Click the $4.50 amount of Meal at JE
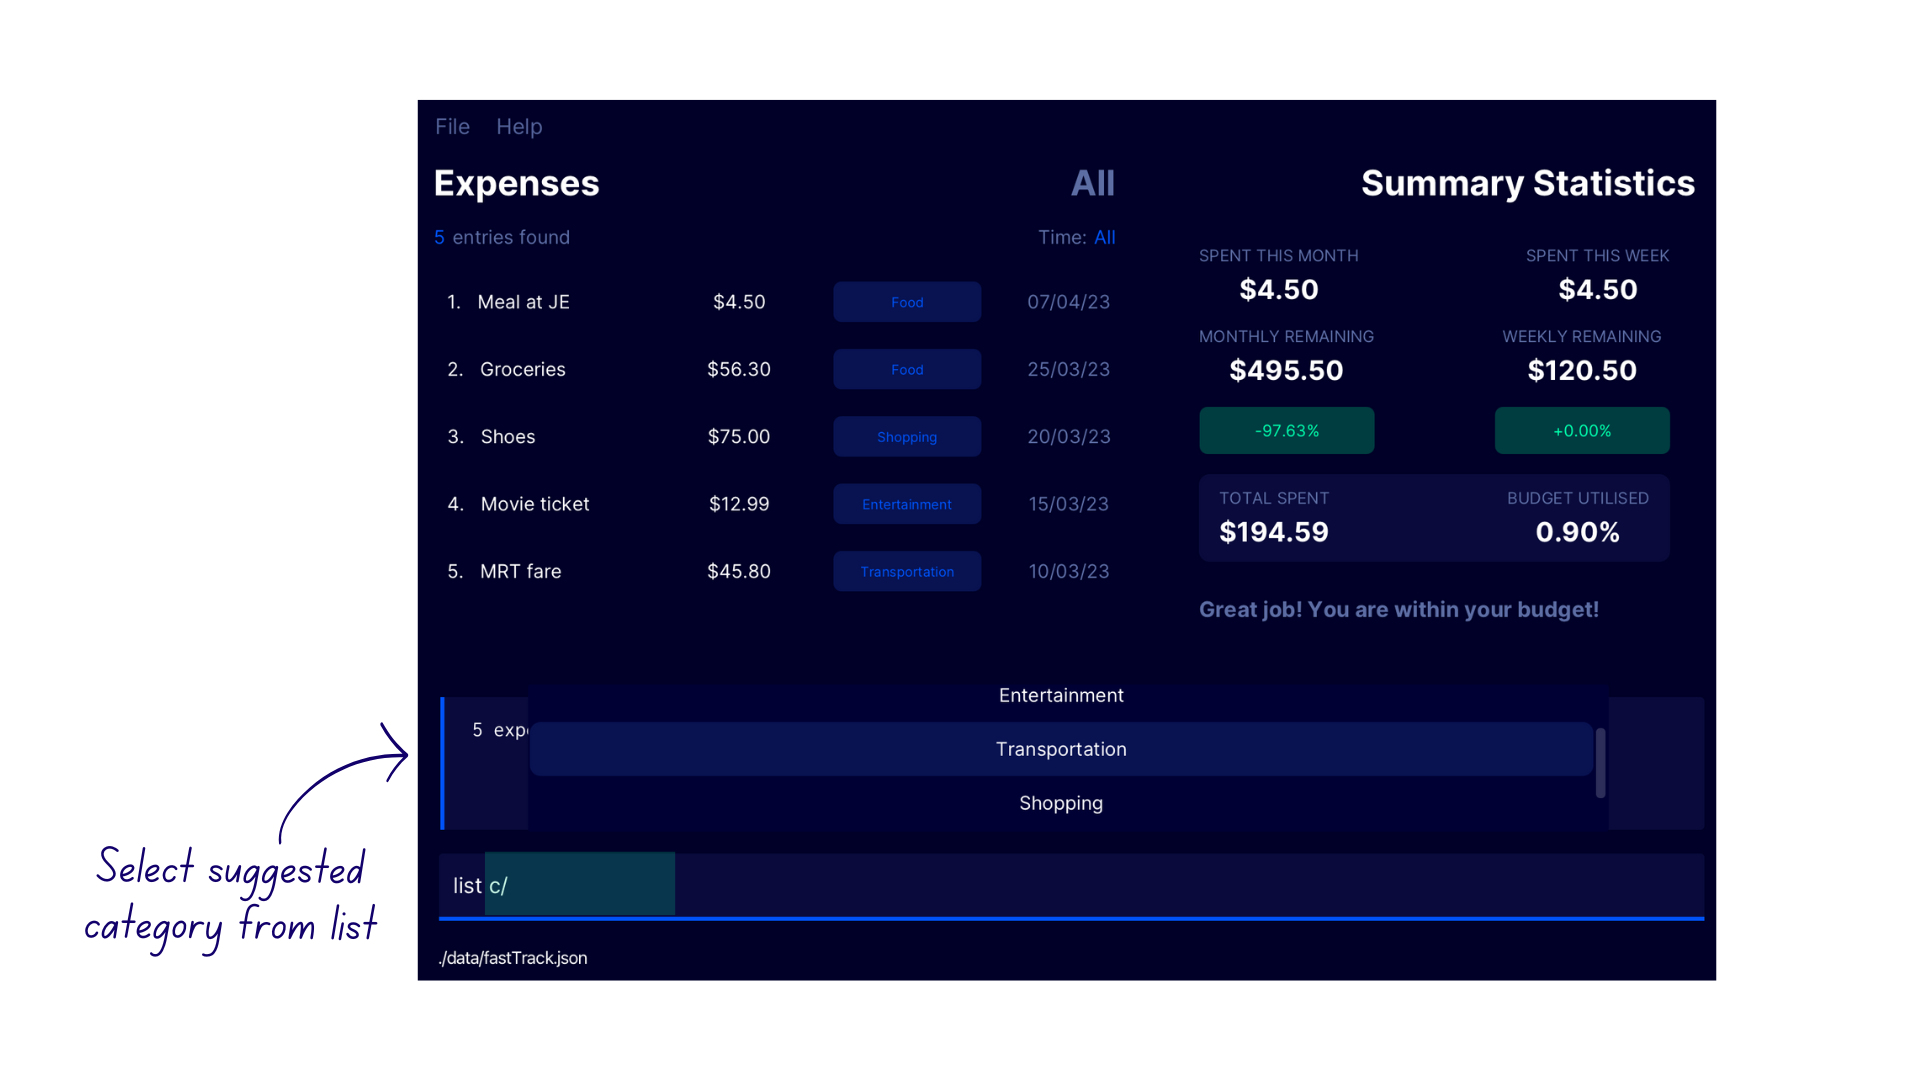Screen dimensions: 1920x1080 pyautogui.click(x=739, y=302)
